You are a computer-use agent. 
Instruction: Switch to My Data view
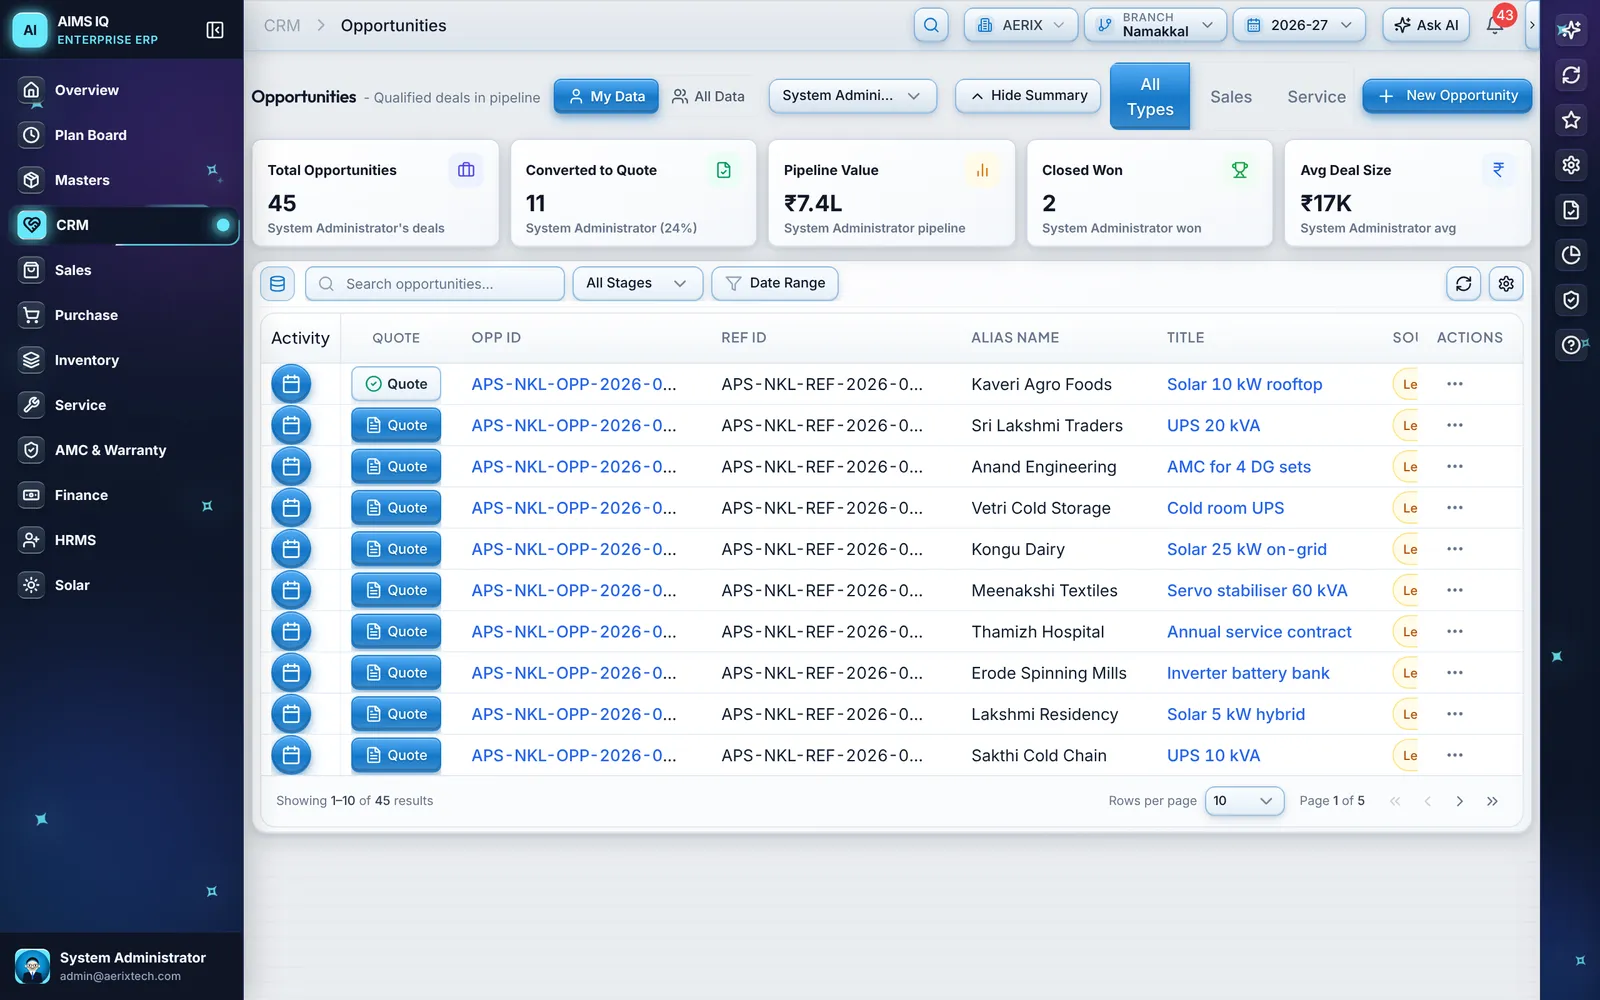606,96
